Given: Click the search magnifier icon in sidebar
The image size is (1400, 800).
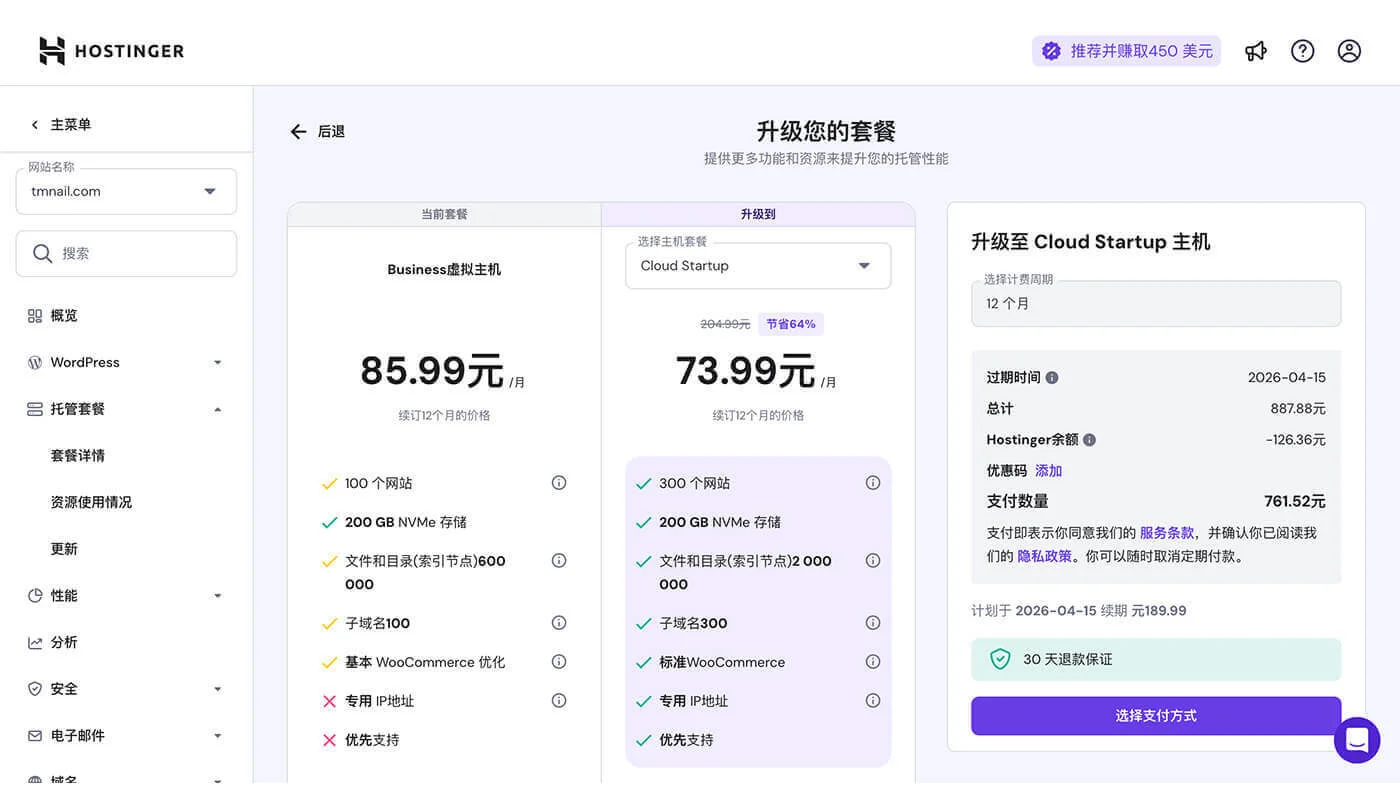Looking at the screenshot, I should (41, 253).
